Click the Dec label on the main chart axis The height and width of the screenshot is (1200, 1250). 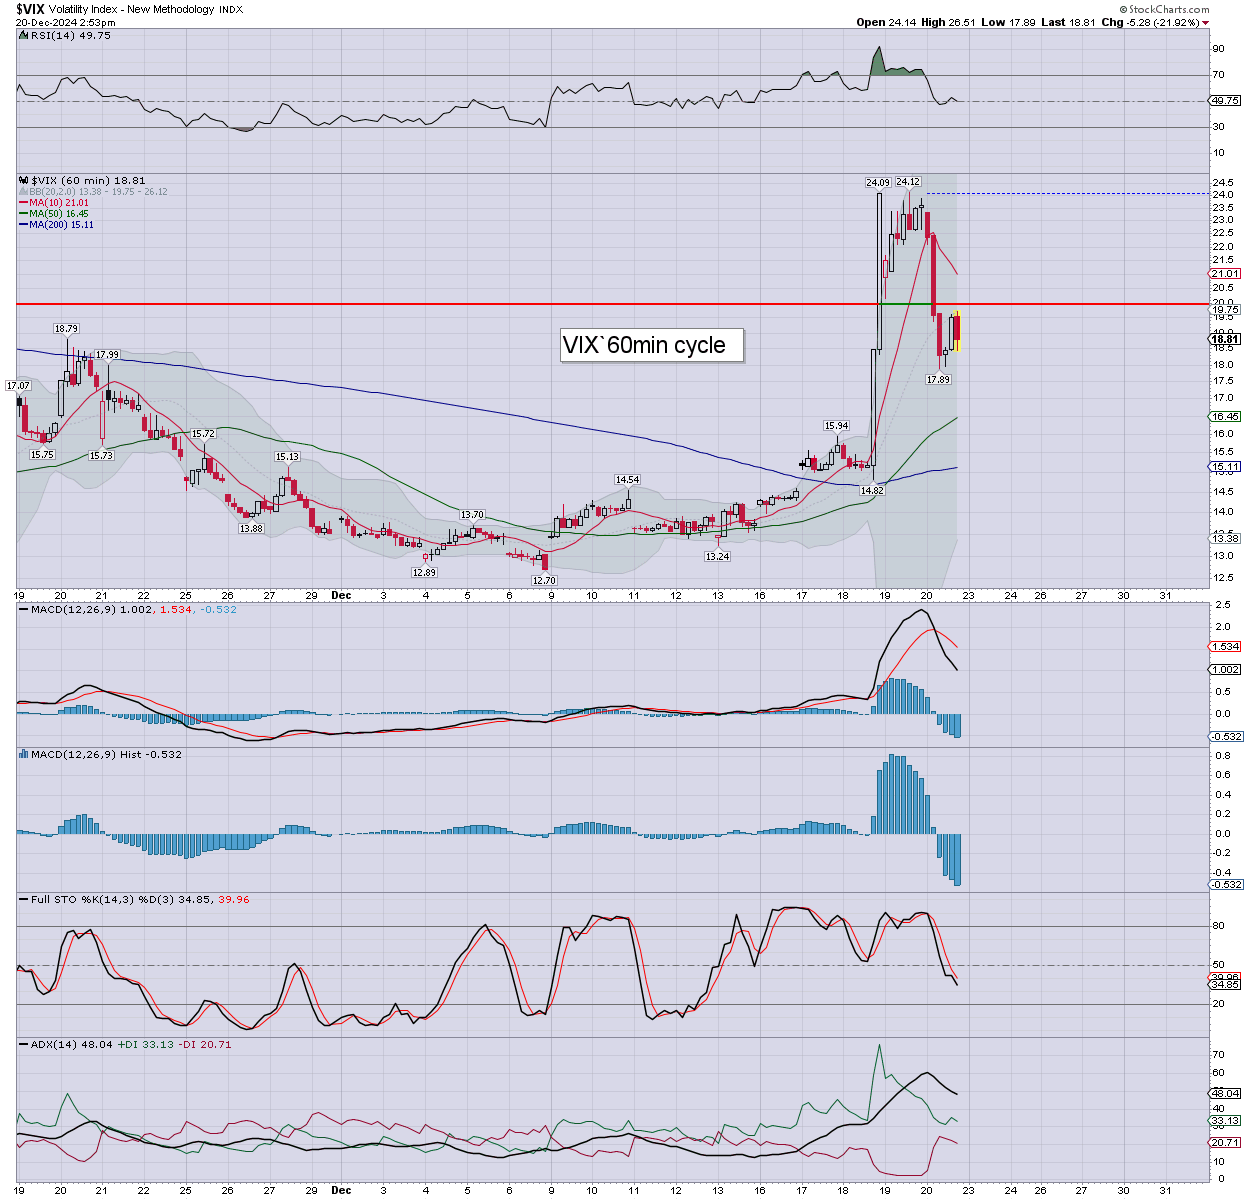341,596
